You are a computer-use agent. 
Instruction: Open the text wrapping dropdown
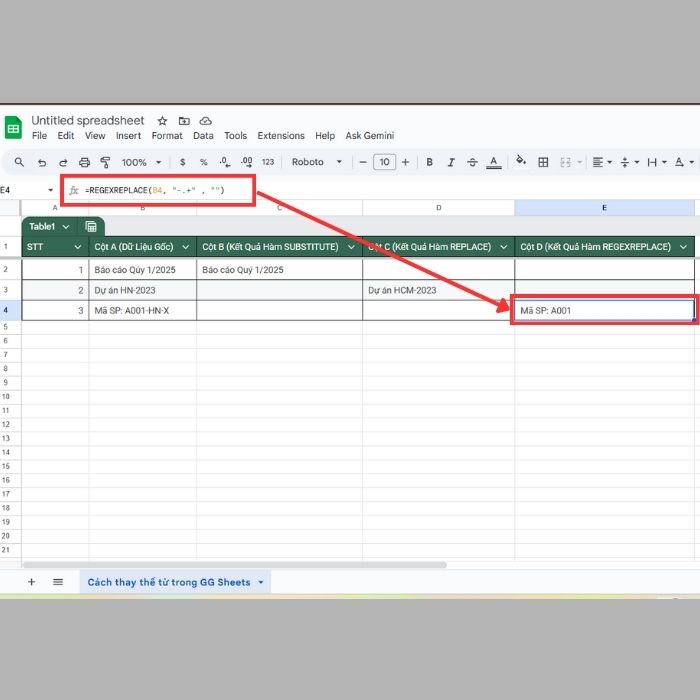(x=657, y=162)
